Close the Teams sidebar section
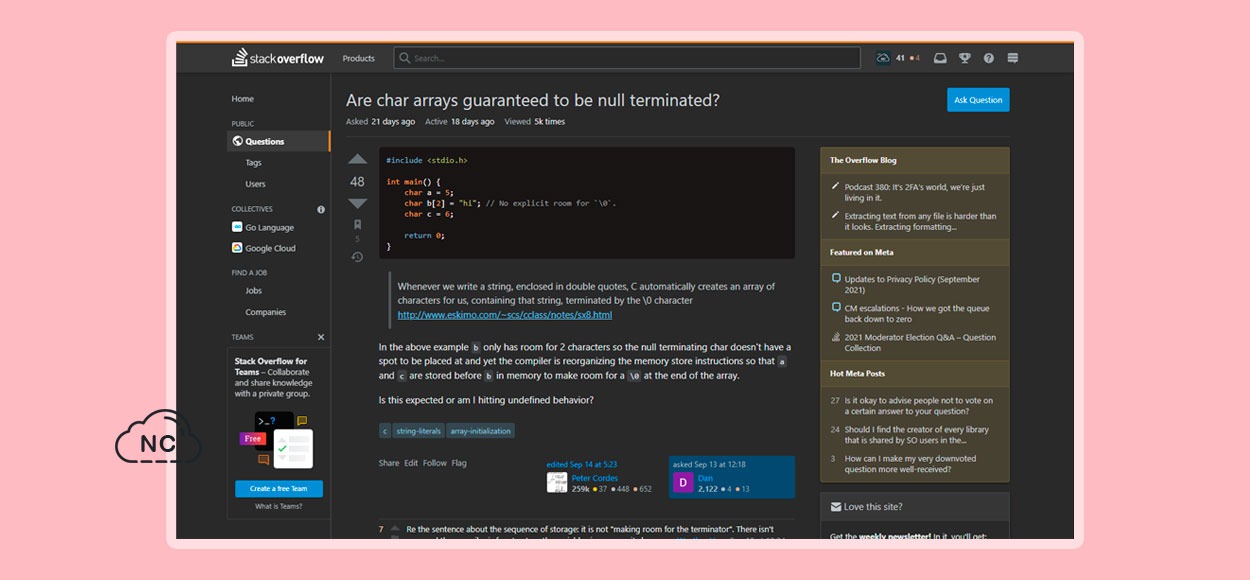1250x580 pixels. [321, 337]
